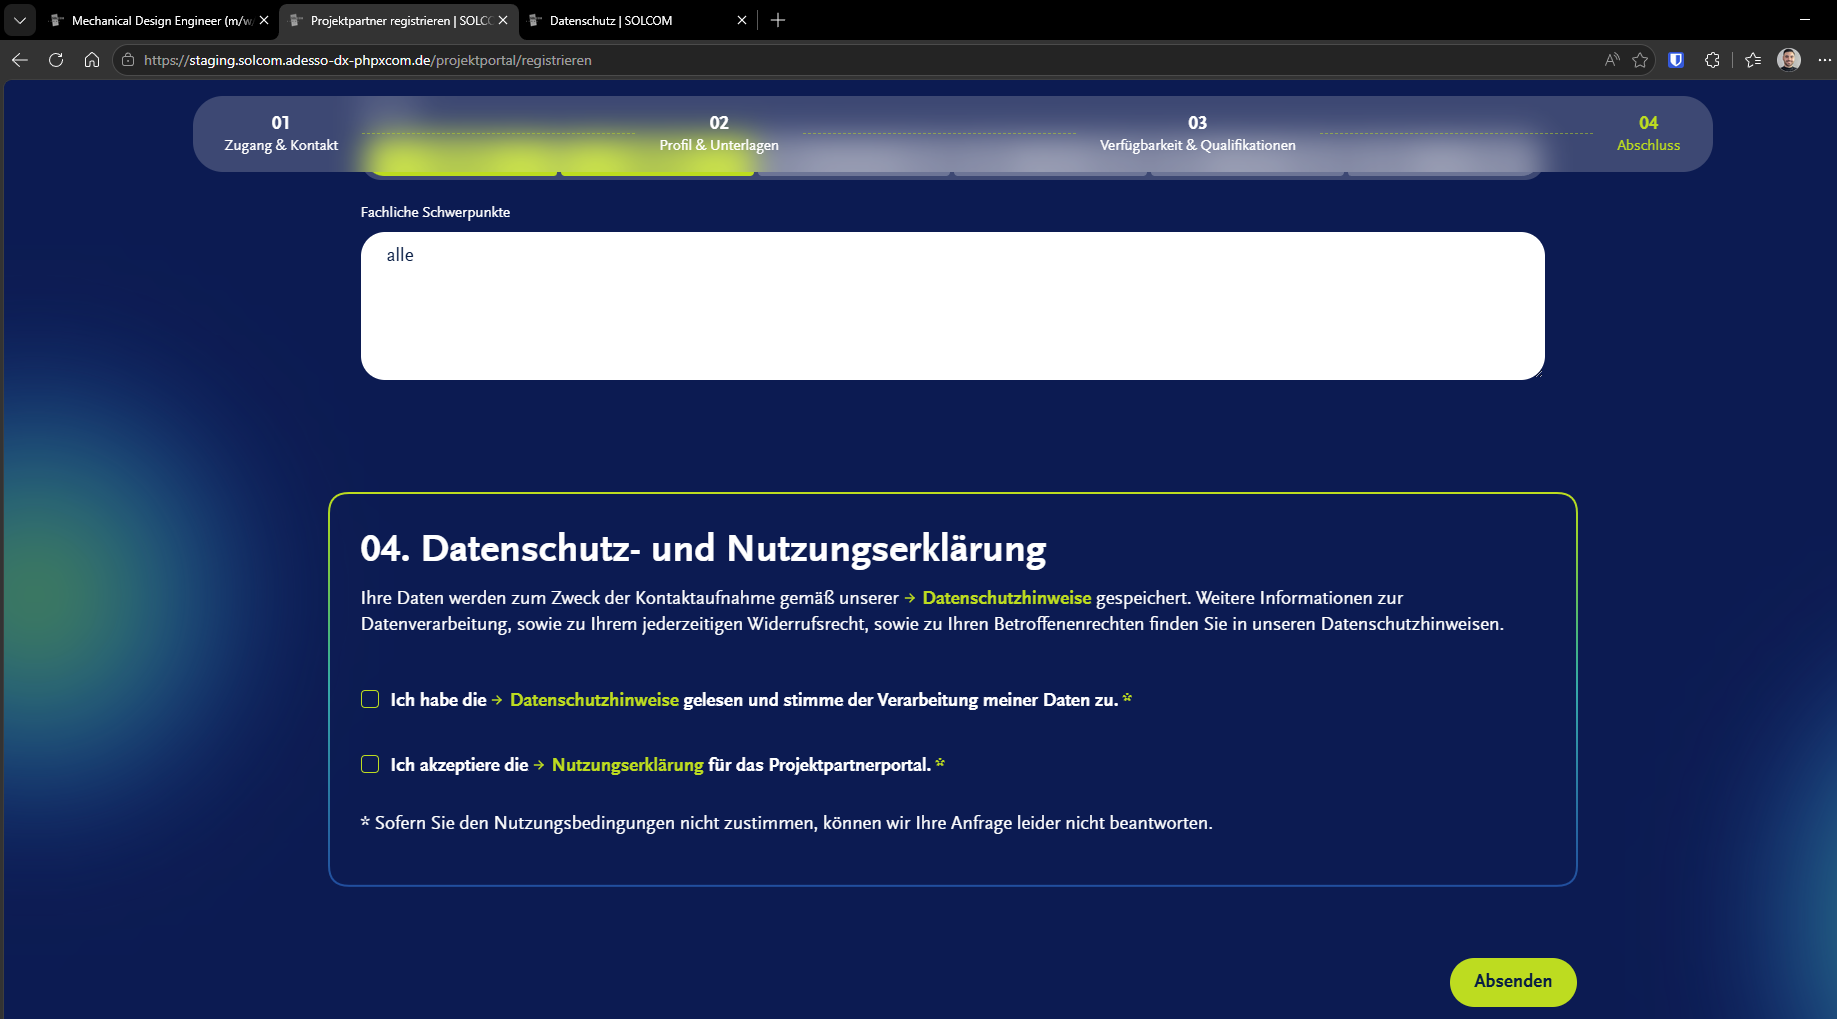Minimize the browser window
1837x1019 pixels.
pos(1805,20)
